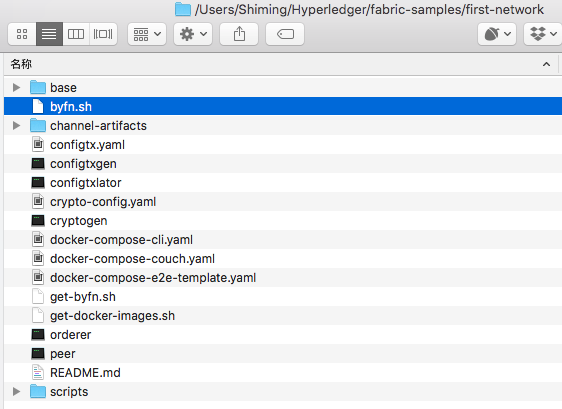Select the configtxgen executable icon
This screenshot has width=562, height=409.
tap(38, 163)
